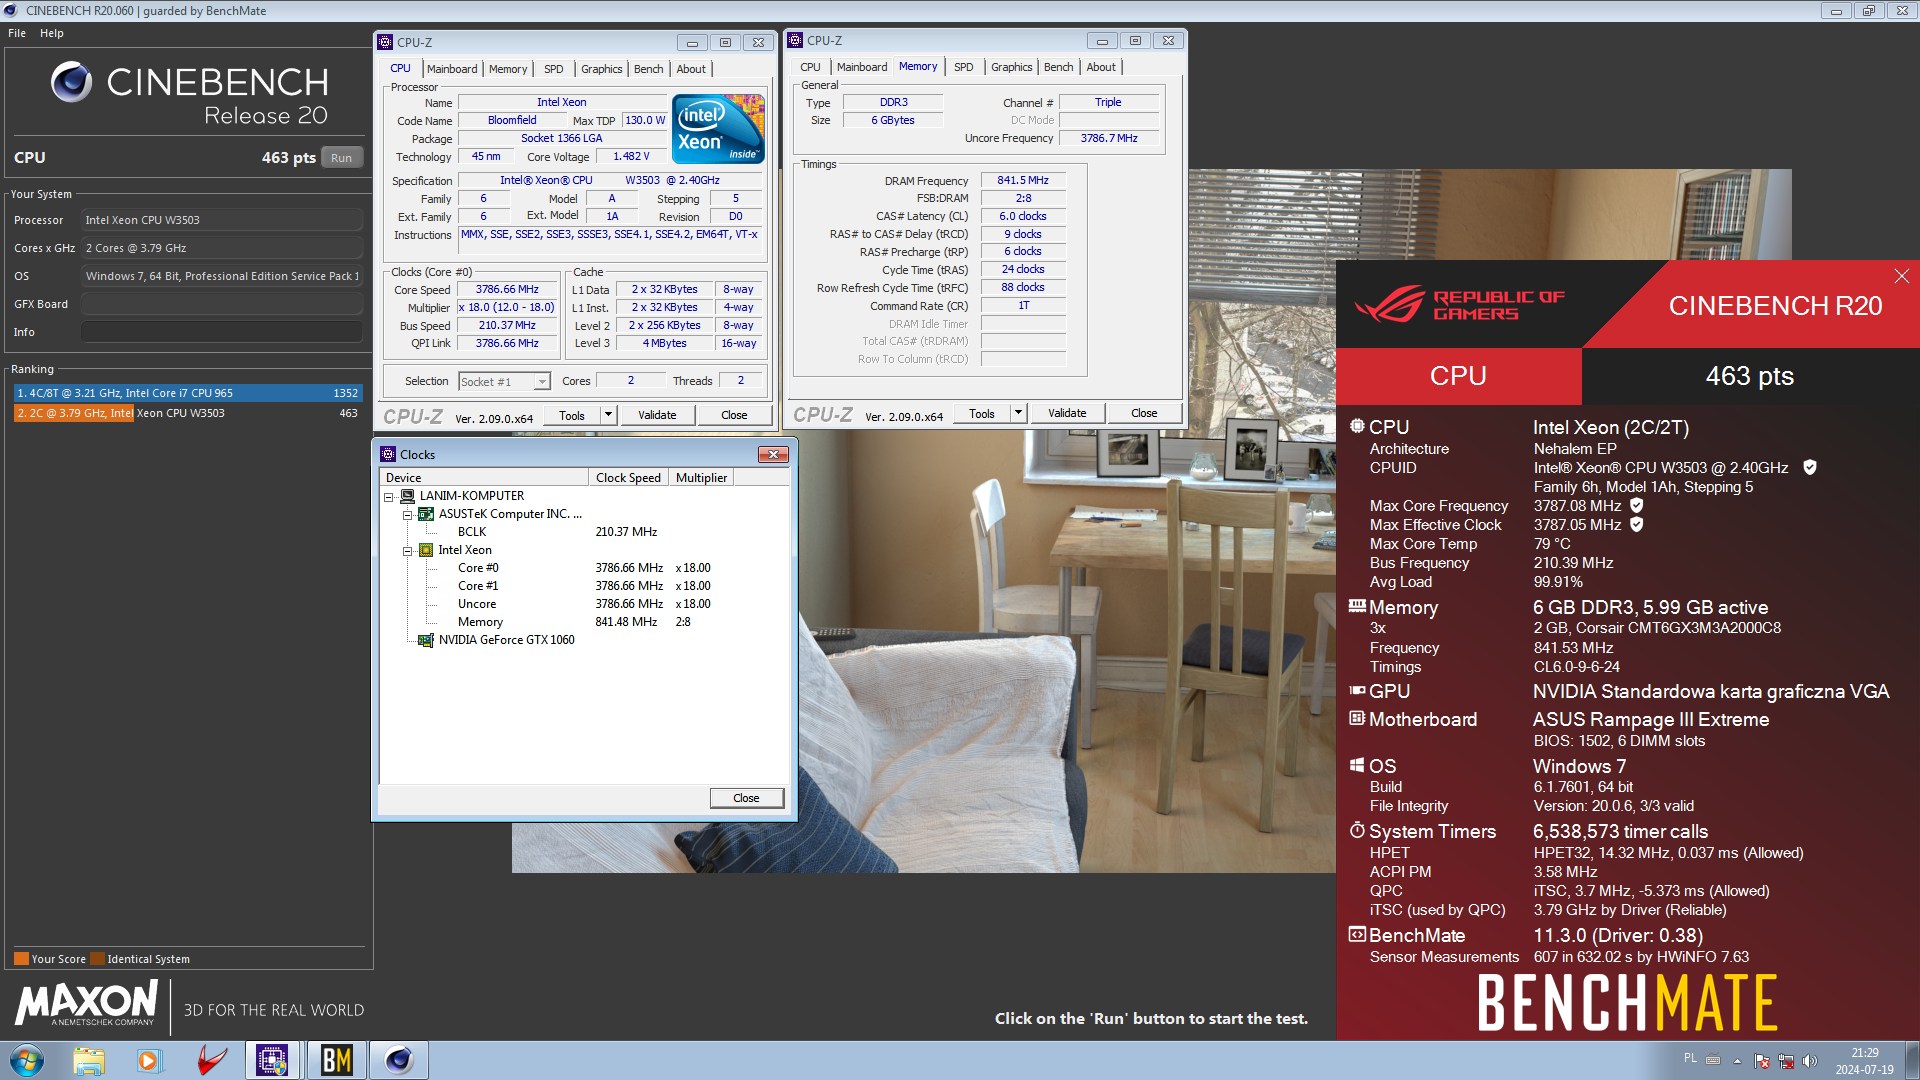Click Close button in right CPU-Z window
1920x1080 pixels.
pos(1144,413)
